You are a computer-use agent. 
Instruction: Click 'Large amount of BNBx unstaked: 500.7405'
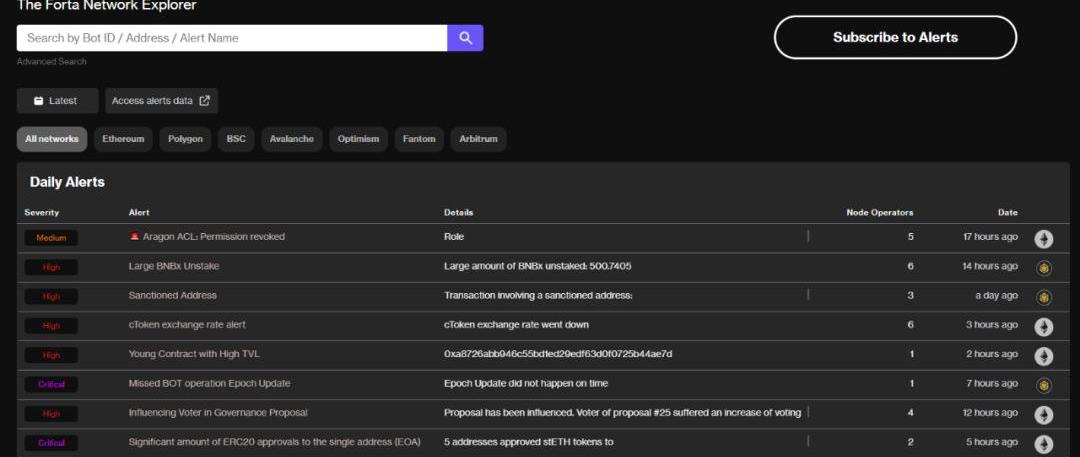pyautogui.click(x=538, y=266)
